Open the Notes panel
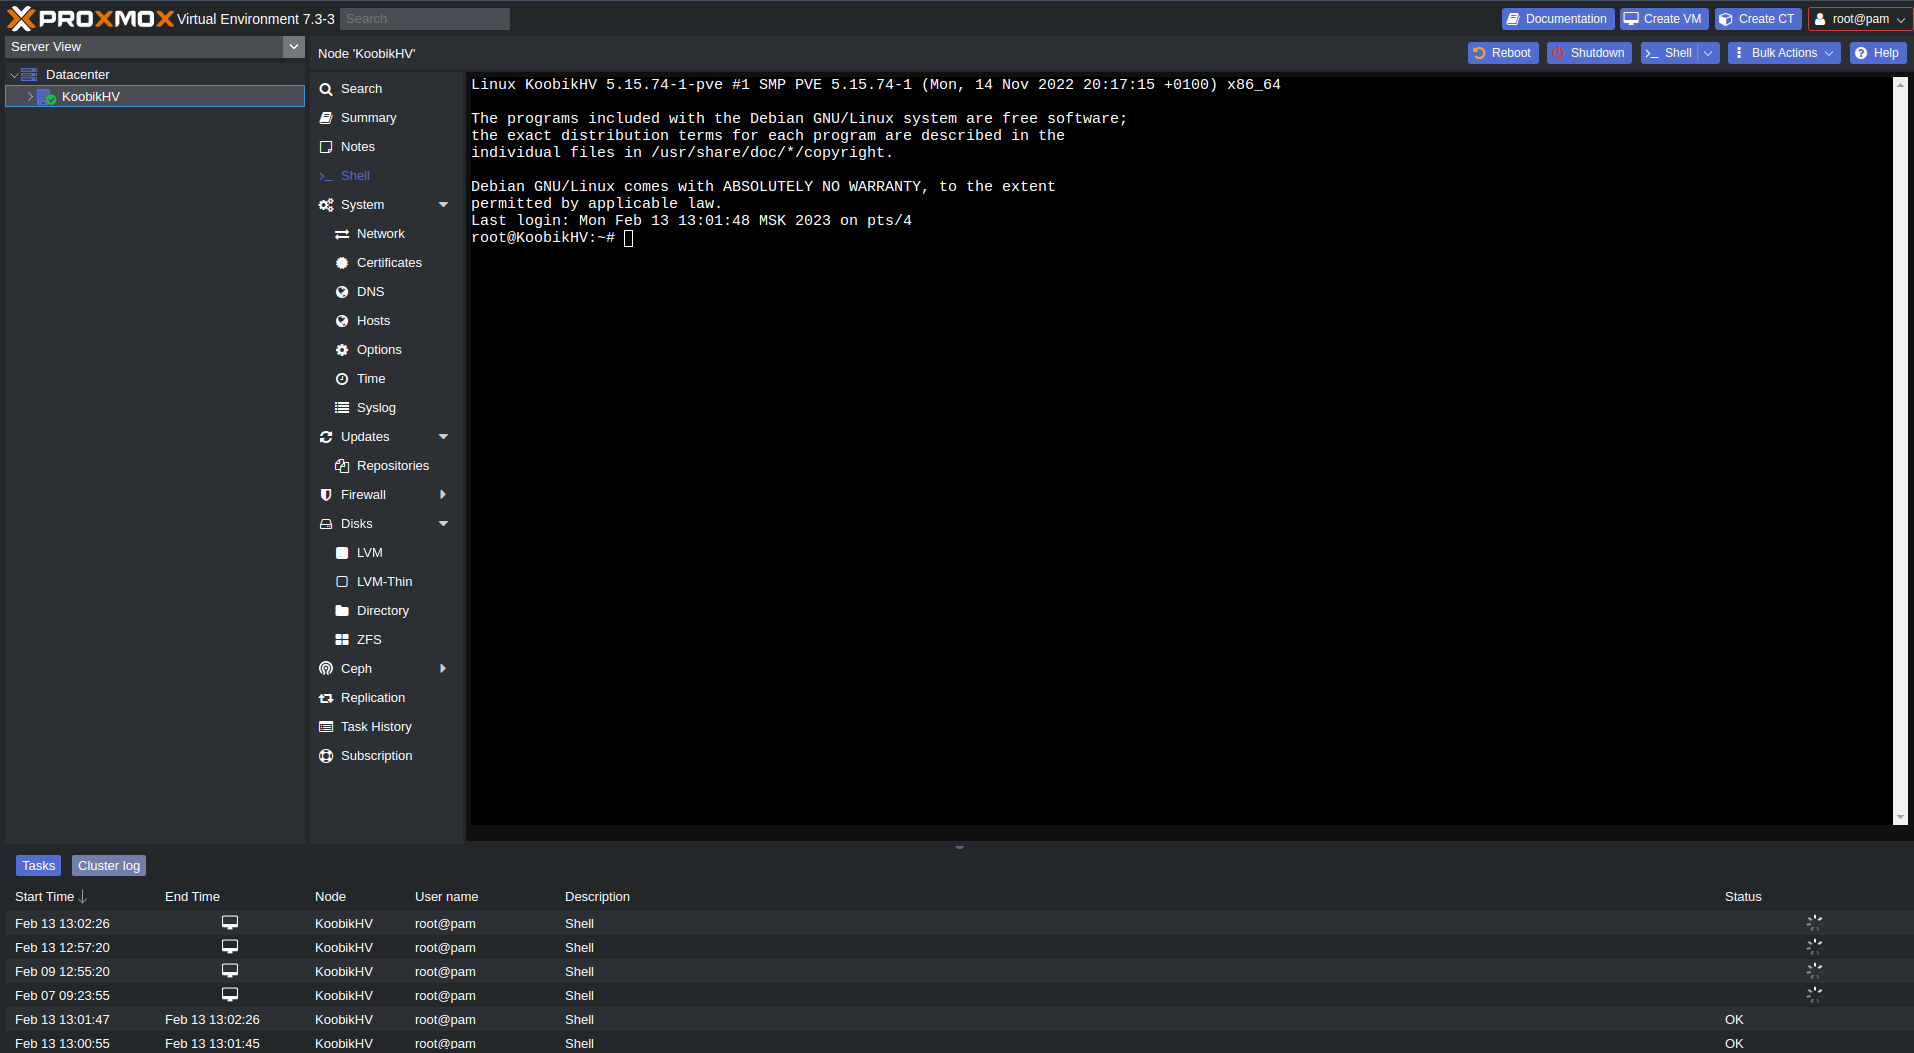Viewport: 1914px width, 1053px height. tap(357, 147)
